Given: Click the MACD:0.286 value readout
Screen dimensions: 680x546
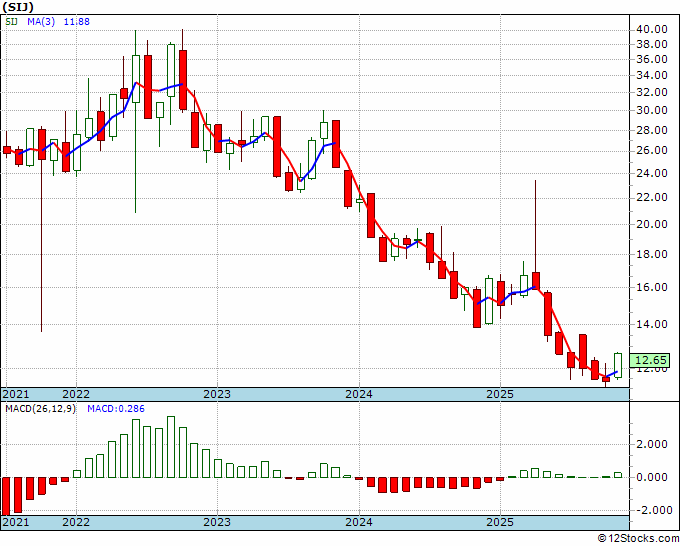Looking at the screenshot, I should 116,409.
